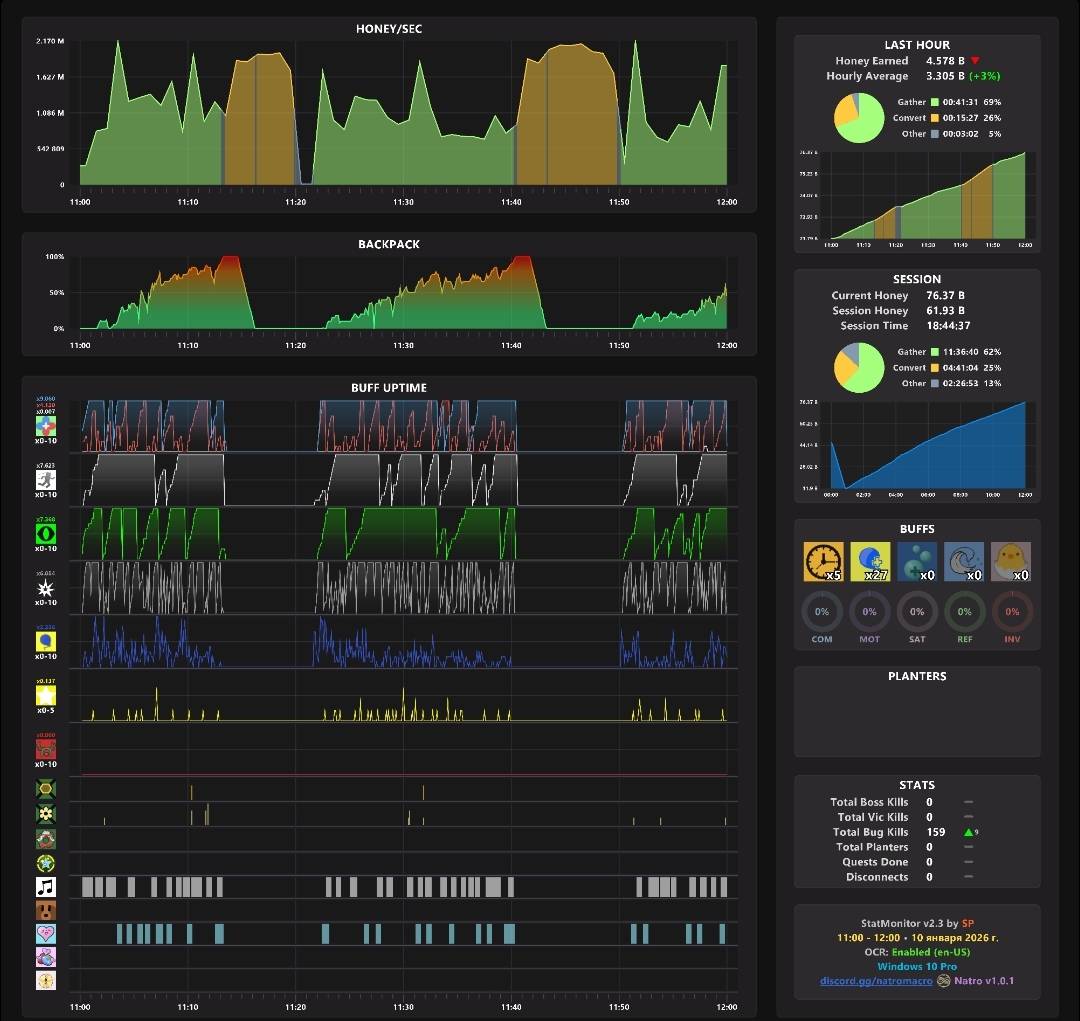Click the blue balloon buff row icon
Screen dimensions: 1080x1021
[x=45, y=641]
